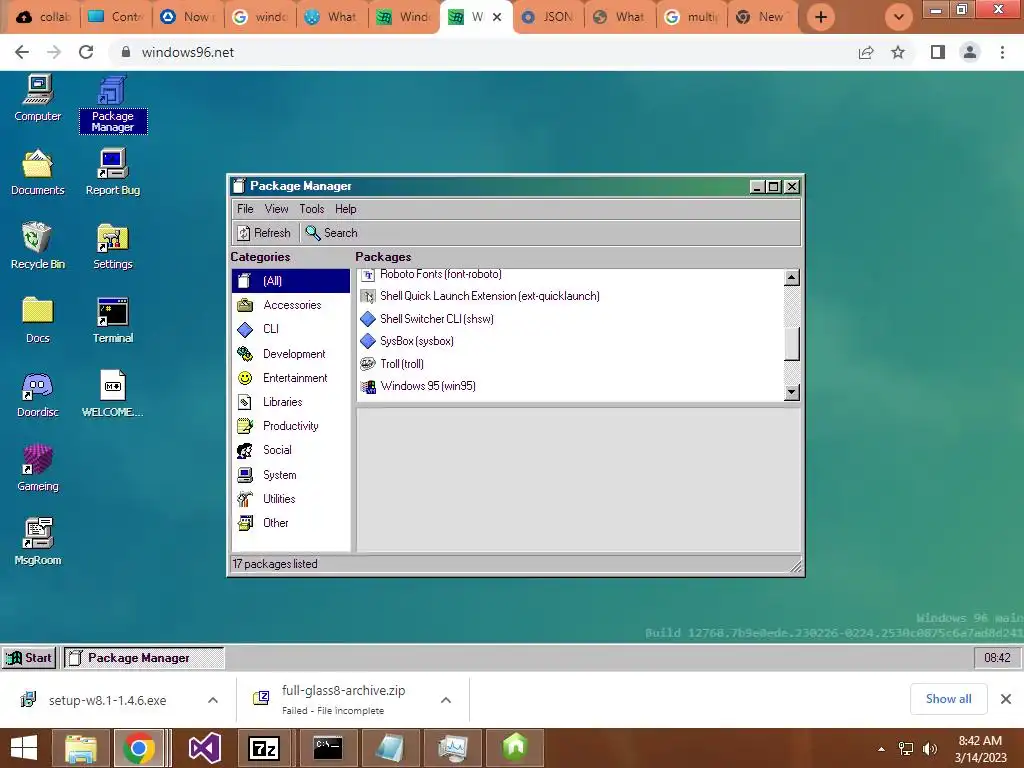Viewport: 1024px width, 768px height.
Task: Select Windows 95 (win95) package
Action: coord(570,386)
